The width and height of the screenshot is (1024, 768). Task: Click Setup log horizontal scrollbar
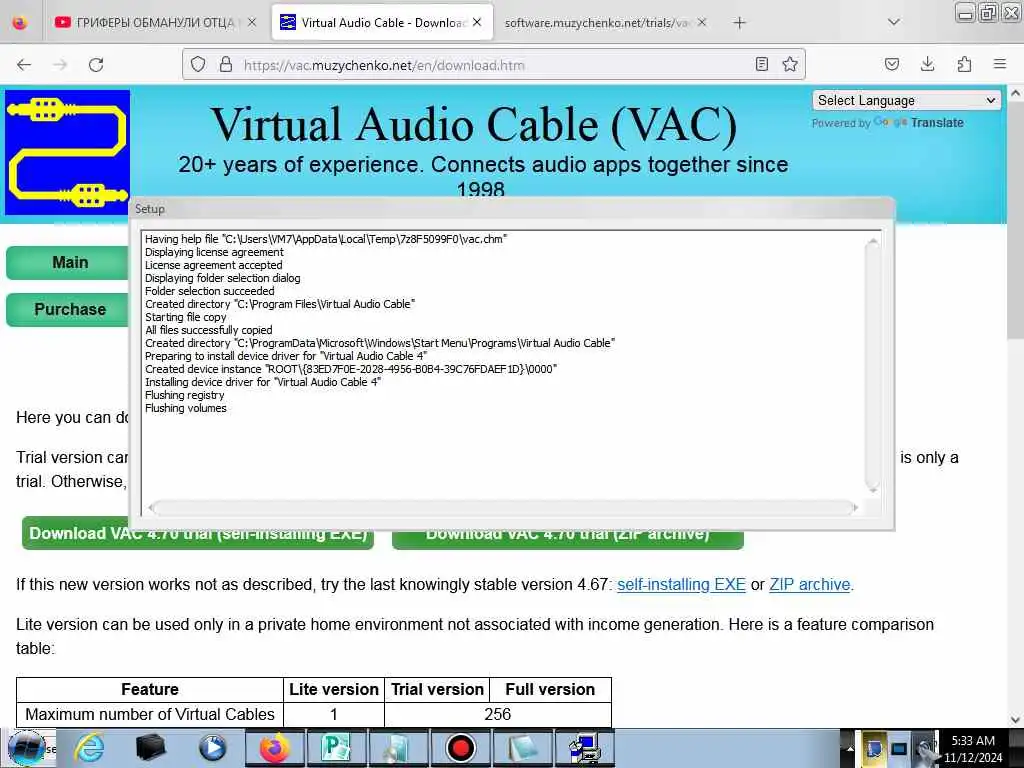[x=503, y=507]
